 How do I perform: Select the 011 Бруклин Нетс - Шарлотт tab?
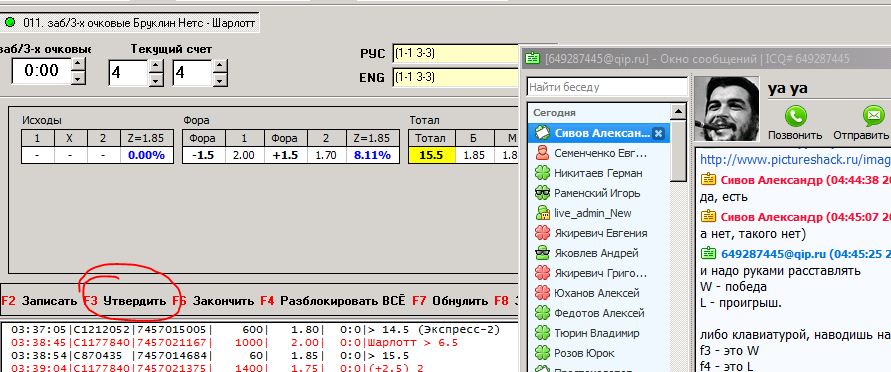130,23
